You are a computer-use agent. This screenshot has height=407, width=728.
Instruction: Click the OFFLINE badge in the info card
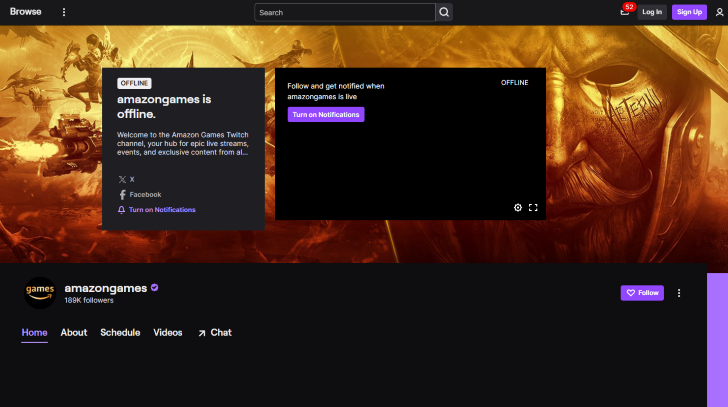click(x=134, y=83)
